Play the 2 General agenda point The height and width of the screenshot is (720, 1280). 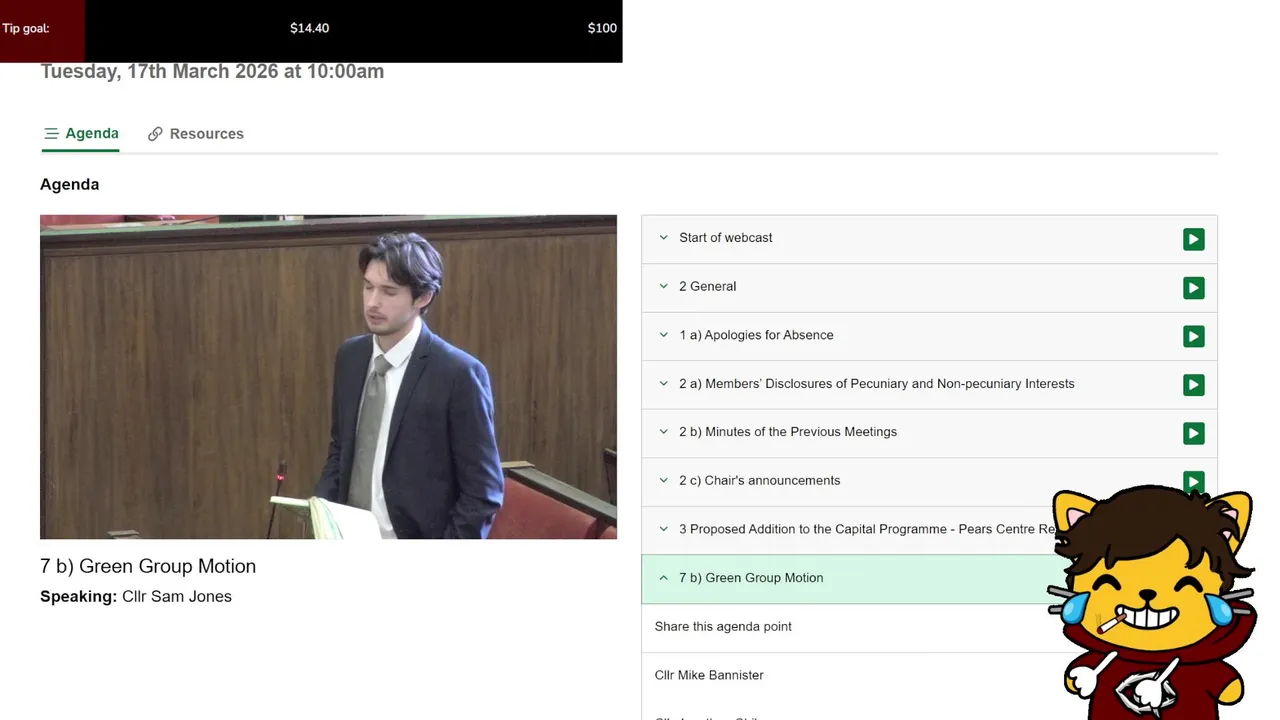[1193, 288]
